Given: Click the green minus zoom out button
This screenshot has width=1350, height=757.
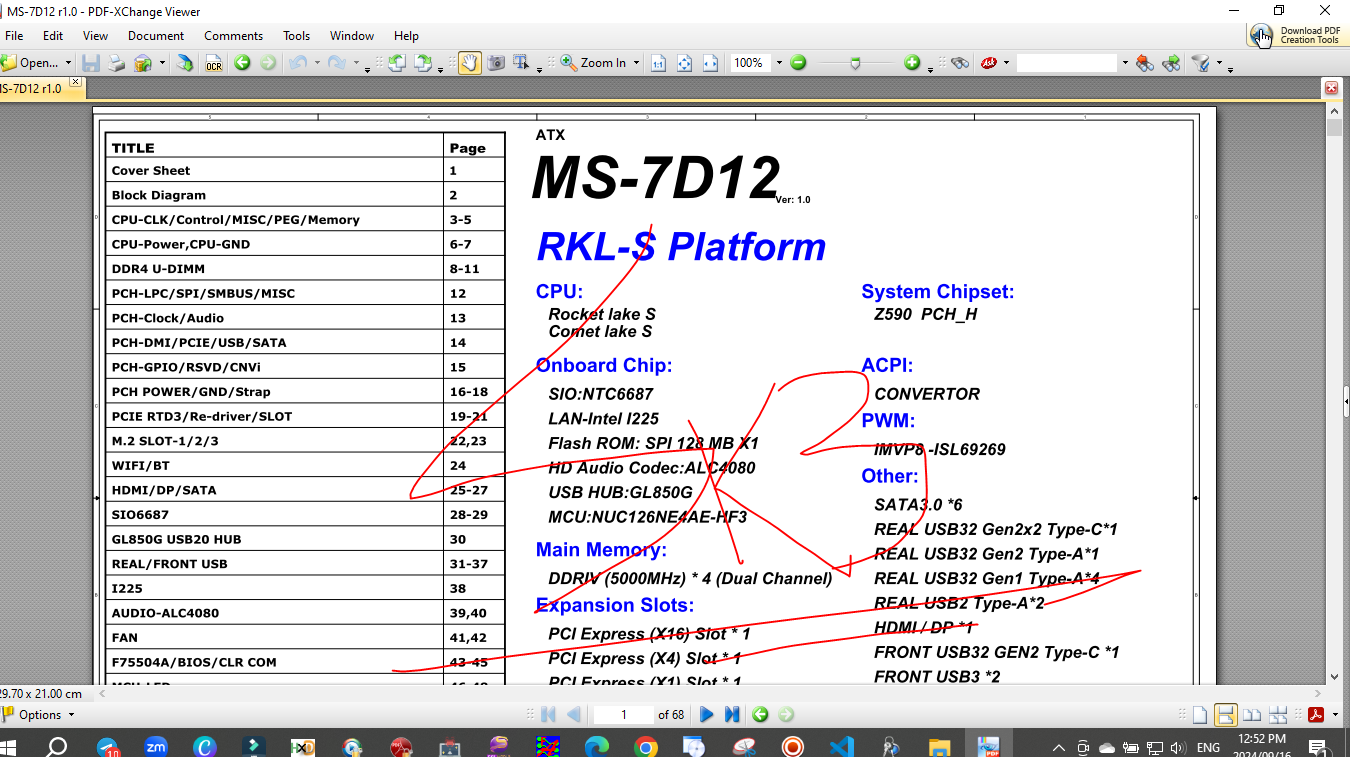Looking at the screenshot, I should pyautogui.click(x=798, y=63).
